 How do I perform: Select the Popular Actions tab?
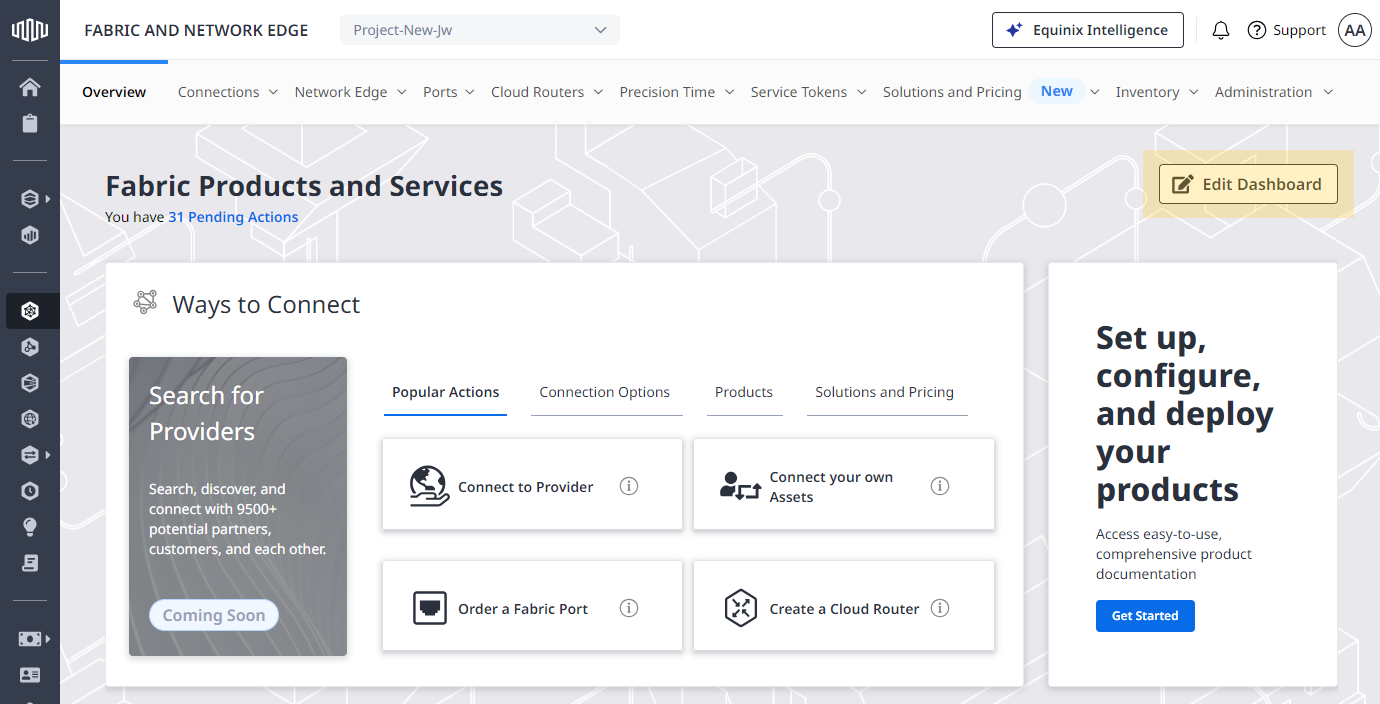[x=445, y=392]
